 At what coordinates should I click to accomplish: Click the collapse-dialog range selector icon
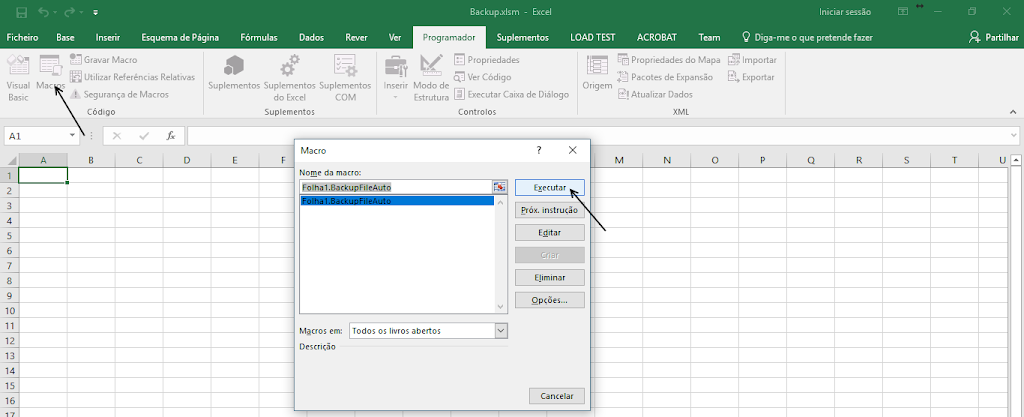500,187
